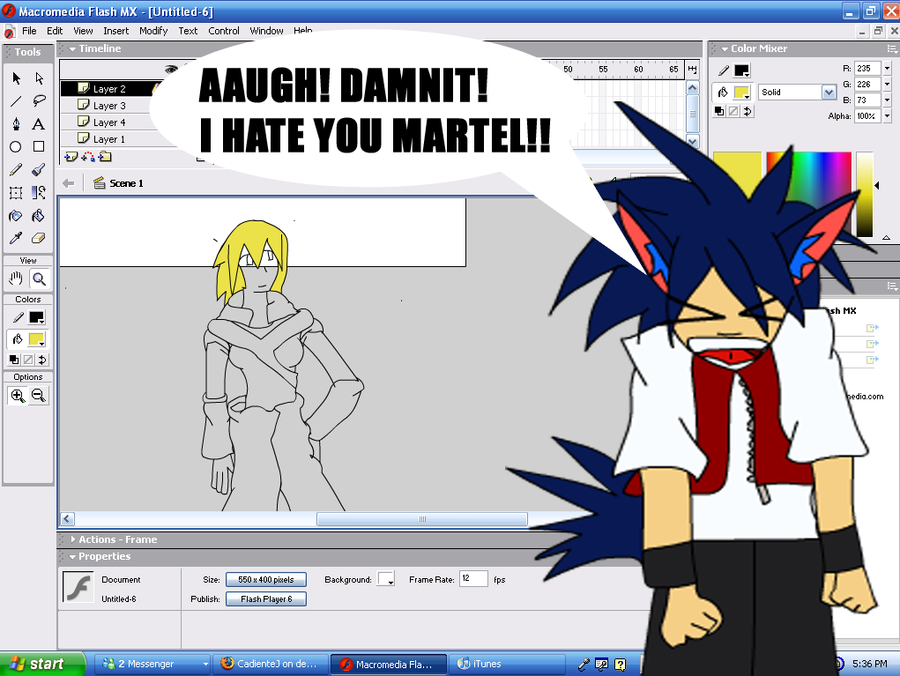Choose the Enlarge zoom option
Viewport: 900px width, 676px height.
(17, 395)
